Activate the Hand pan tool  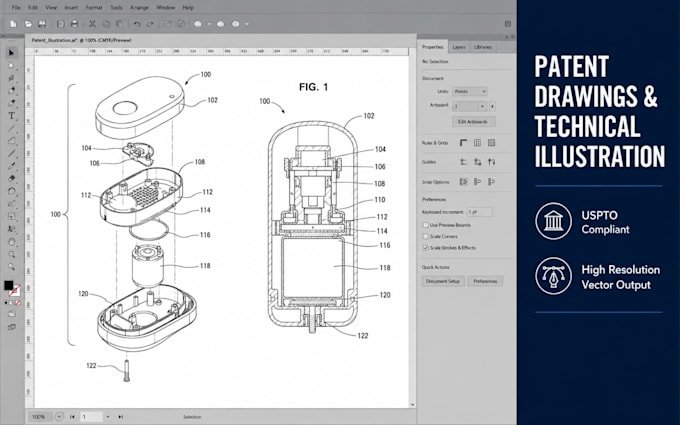tap(12, 242)
